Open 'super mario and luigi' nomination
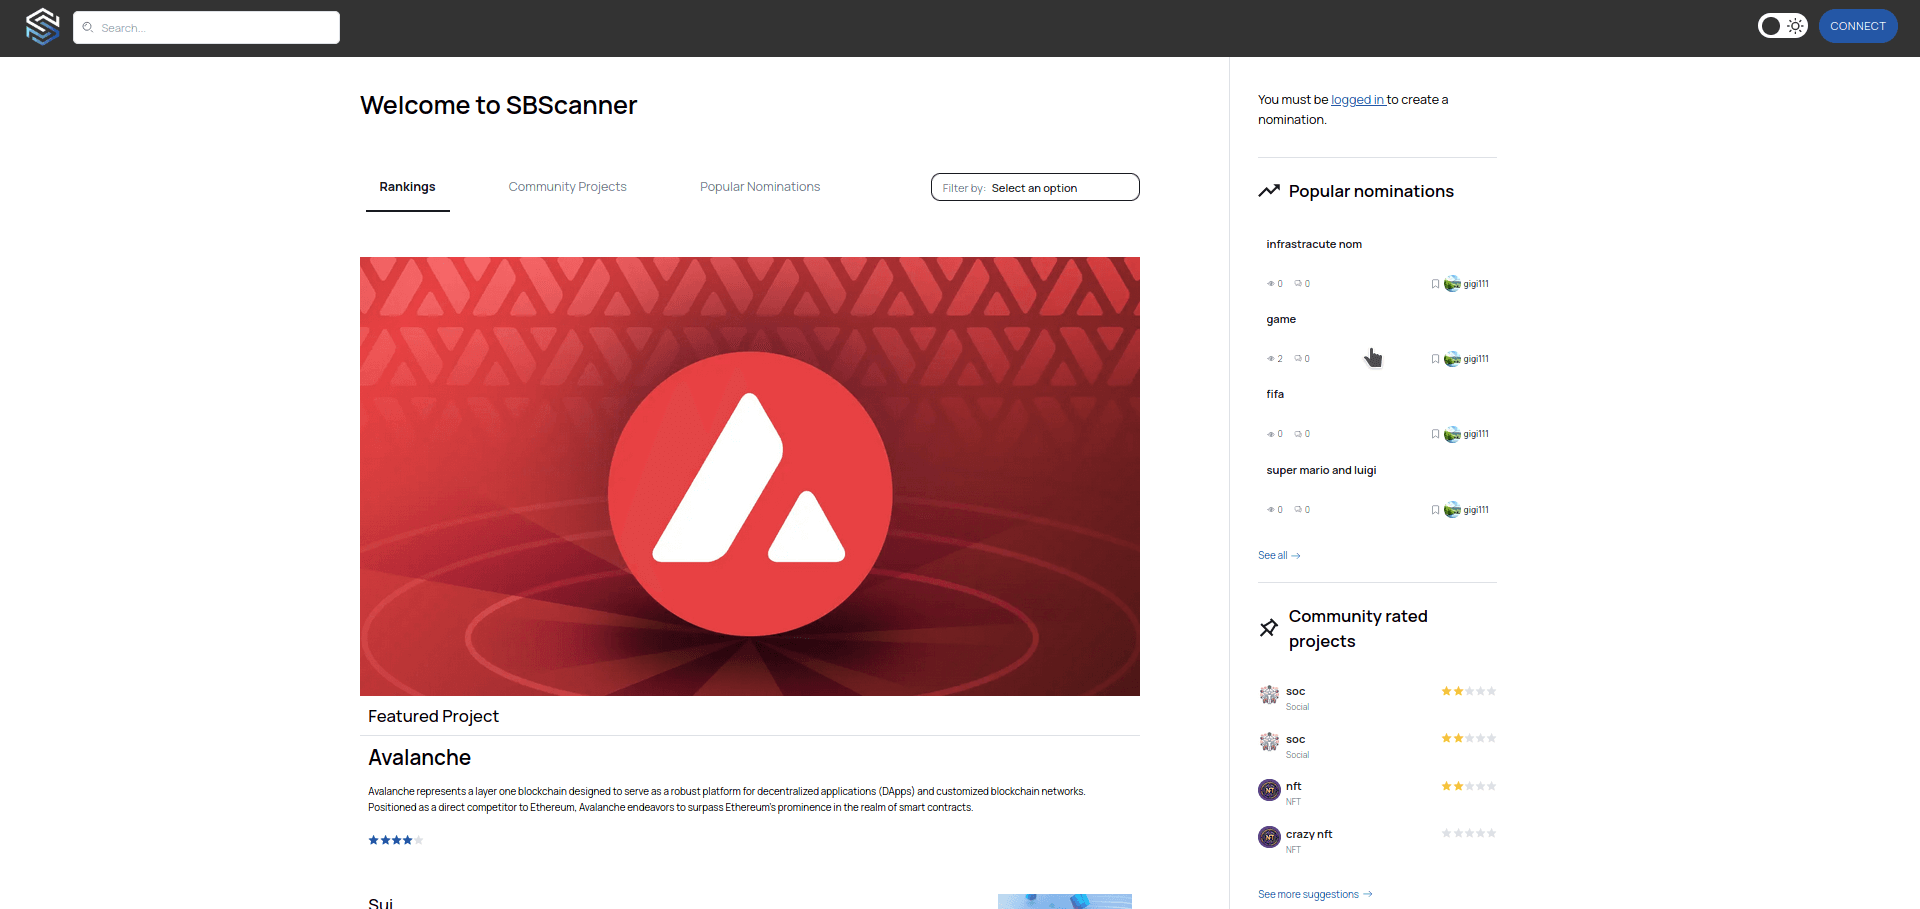This screenshot has width=1920, height=909. point(1321,470)
